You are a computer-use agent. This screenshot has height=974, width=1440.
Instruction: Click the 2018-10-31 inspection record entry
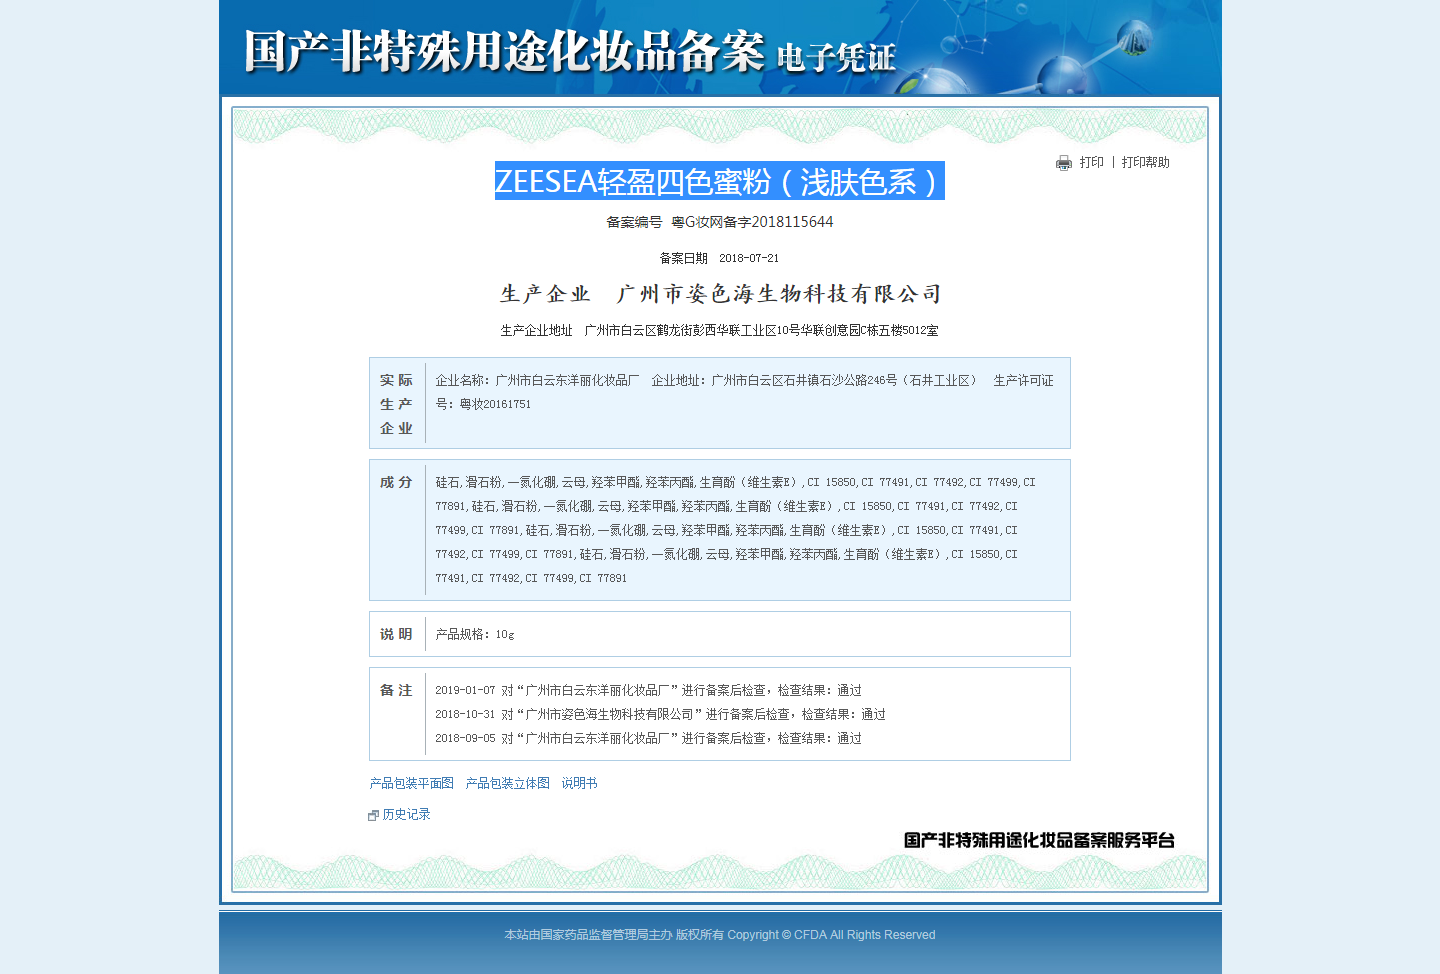660,714
